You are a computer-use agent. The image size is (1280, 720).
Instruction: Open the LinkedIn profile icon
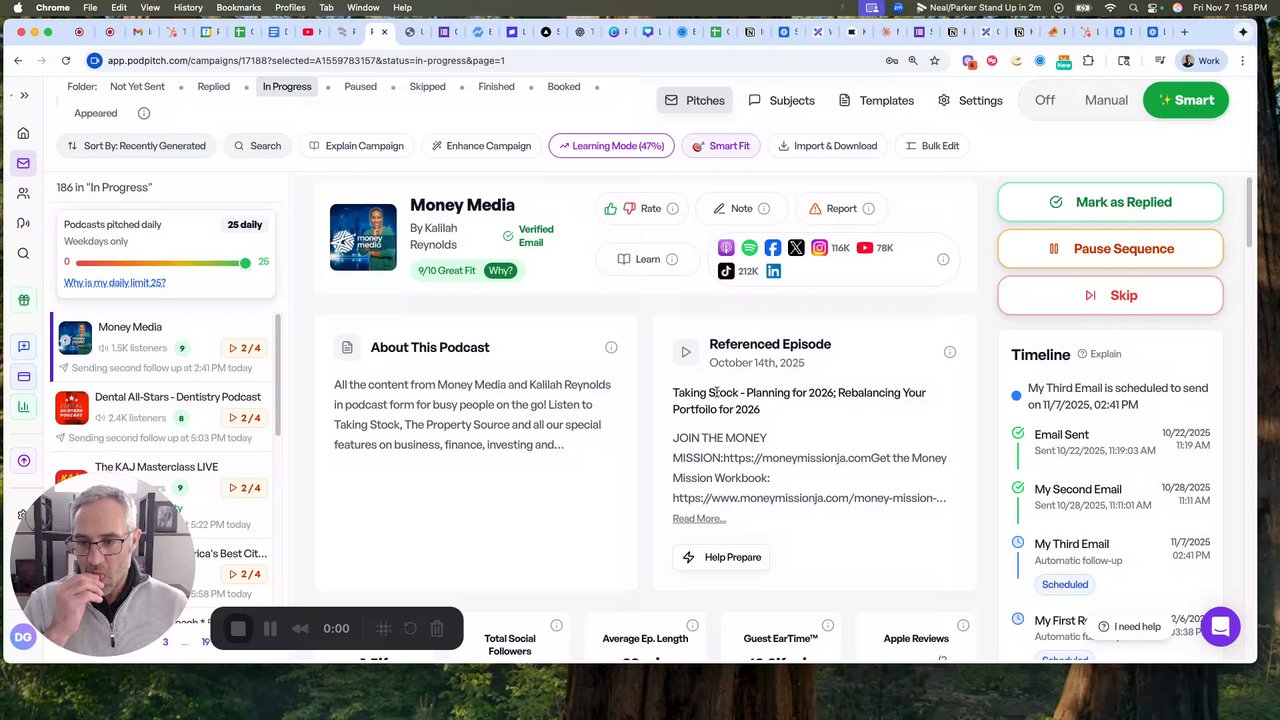point(773,271)
